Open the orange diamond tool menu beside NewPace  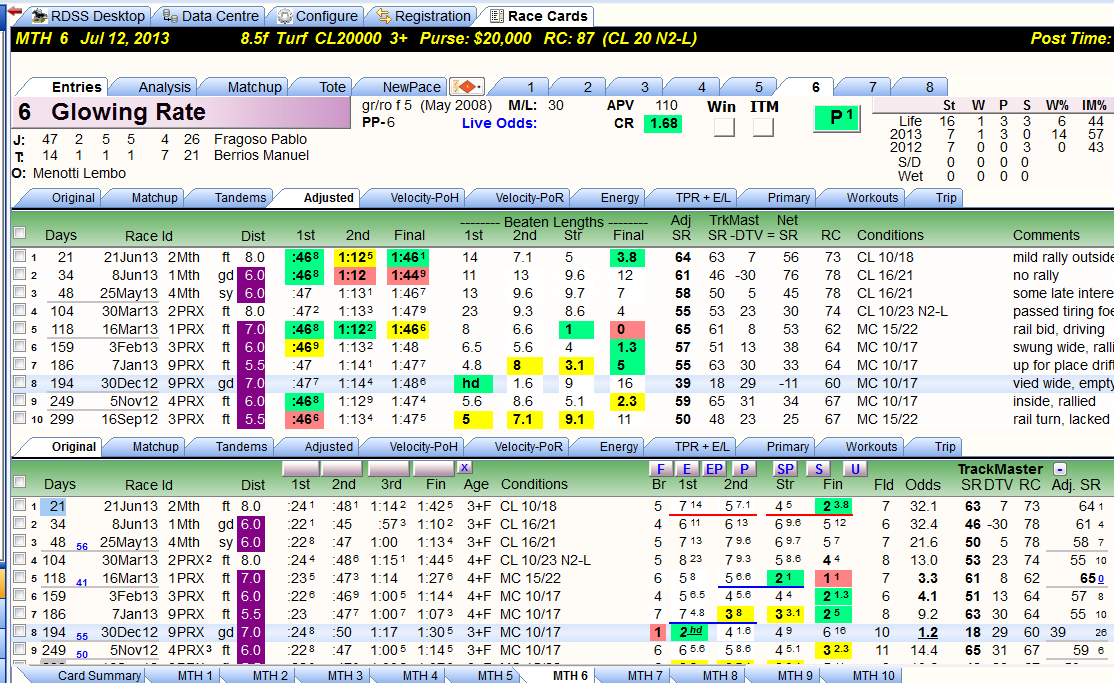pos(467,87)
